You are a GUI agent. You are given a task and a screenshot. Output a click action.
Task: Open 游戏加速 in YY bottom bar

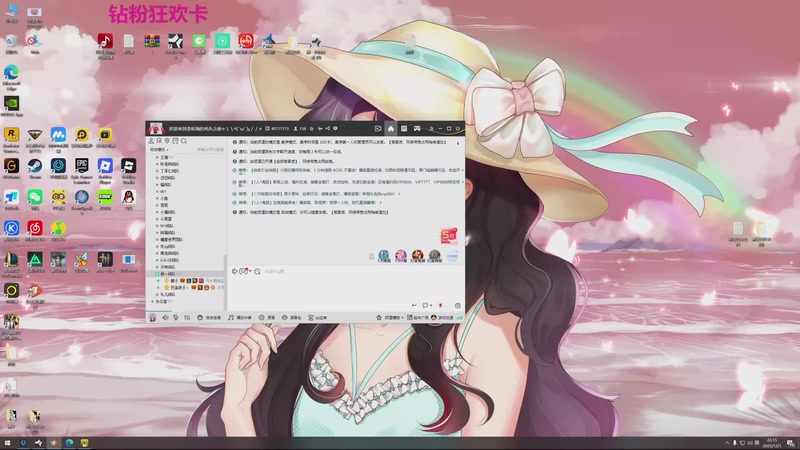click(442, 317)
